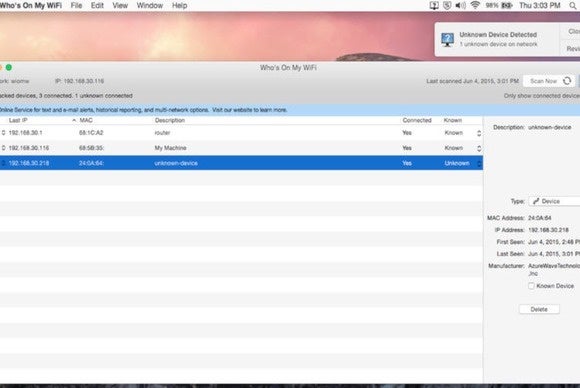Click the Last Seen date value
The height and width of the screenshot is (388, 580).
pyautogui.click(x=554, y=254)
